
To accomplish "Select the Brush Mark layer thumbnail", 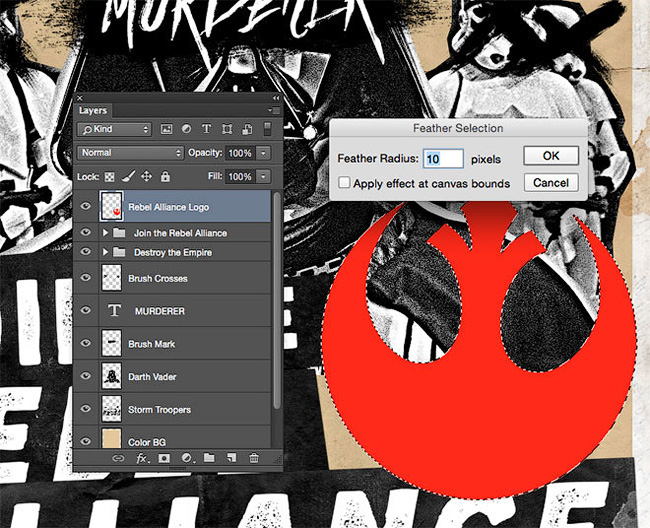I will (112, 343).
